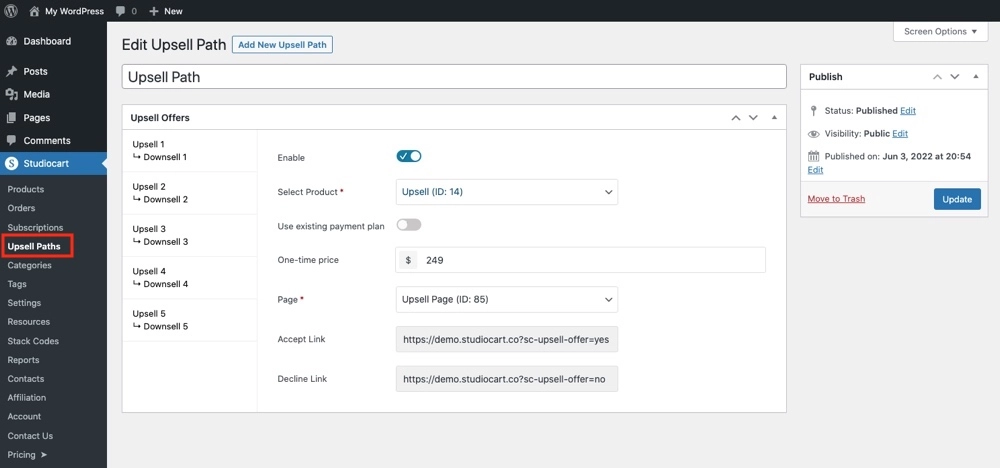
Task: Click the visibility eye icon in Publish box
Action: point(813,134)
